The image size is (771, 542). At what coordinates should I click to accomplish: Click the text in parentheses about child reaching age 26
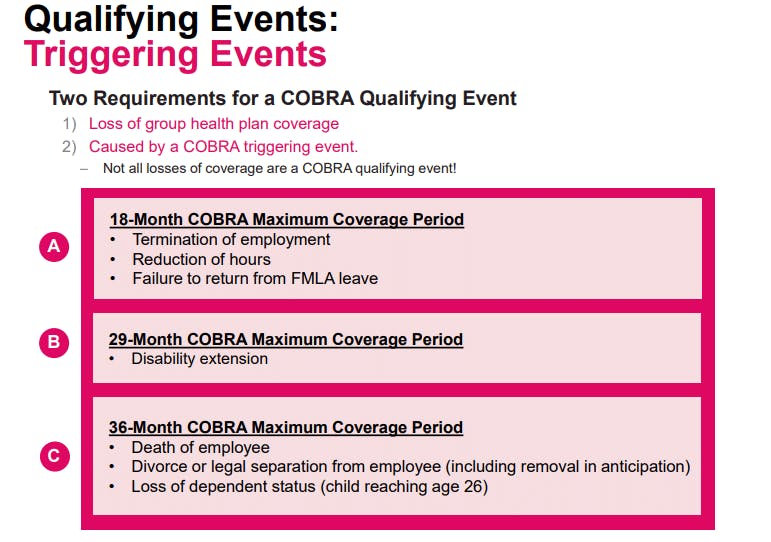tap(404, 486)
